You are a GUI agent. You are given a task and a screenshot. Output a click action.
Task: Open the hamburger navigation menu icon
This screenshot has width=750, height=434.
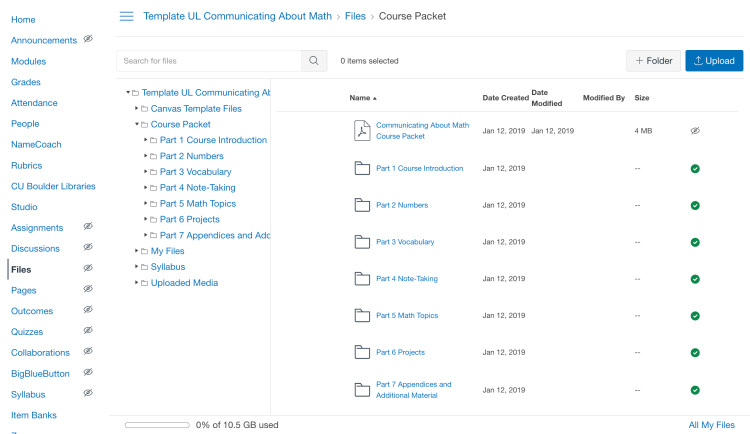126,16
